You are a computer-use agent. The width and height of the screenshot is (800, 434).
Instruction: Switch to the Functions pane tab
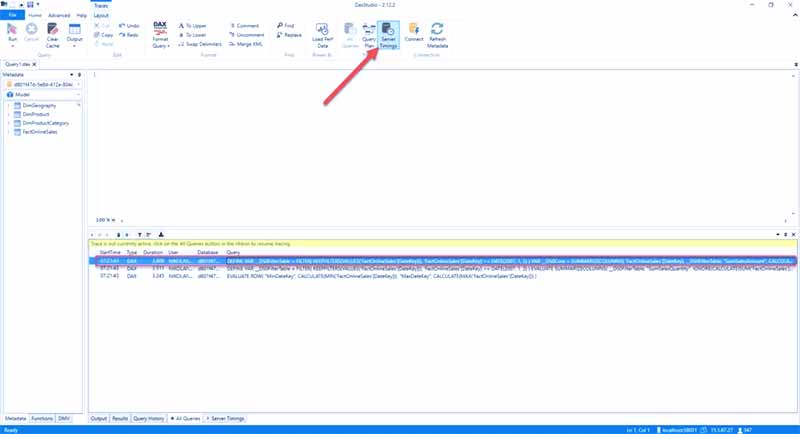point(42,418)
